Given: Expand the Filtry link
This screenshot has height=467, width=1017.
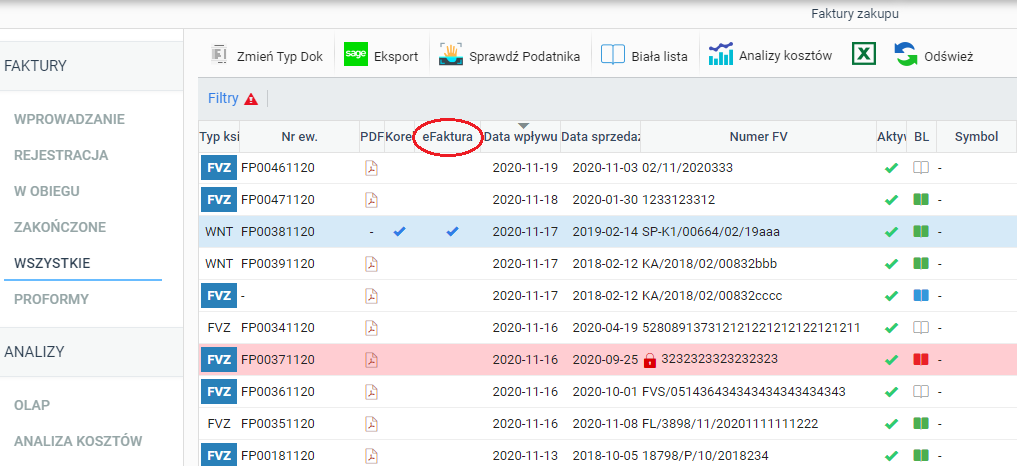Looking at the screenshot, I should click(x=223, y=99).
